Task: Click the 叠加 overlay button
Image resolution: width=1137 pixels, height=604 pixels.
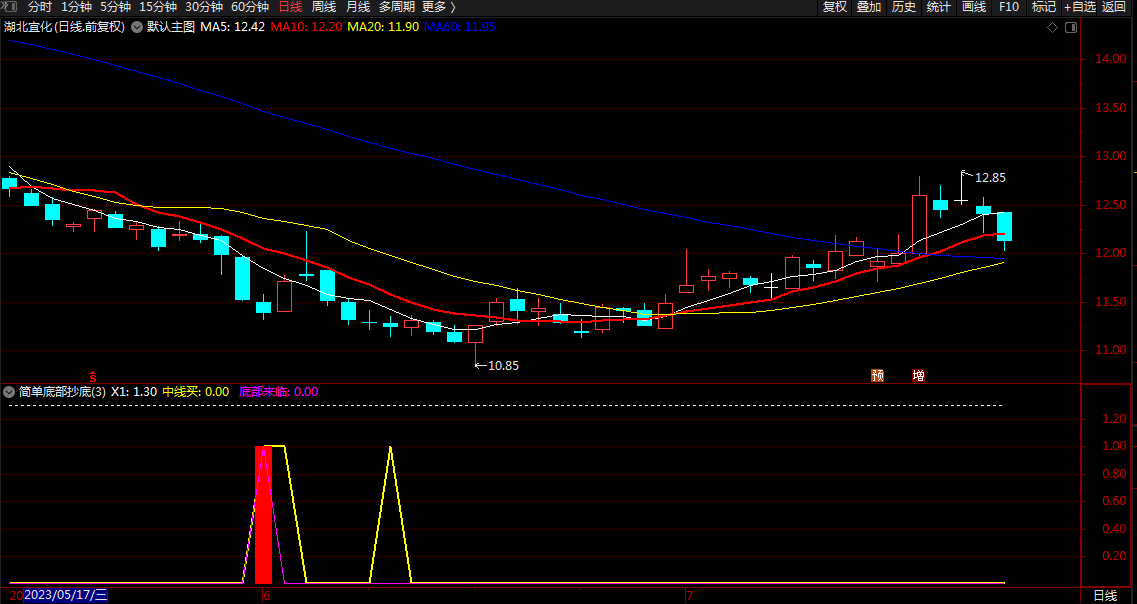Action: click(x=869, y=7)
